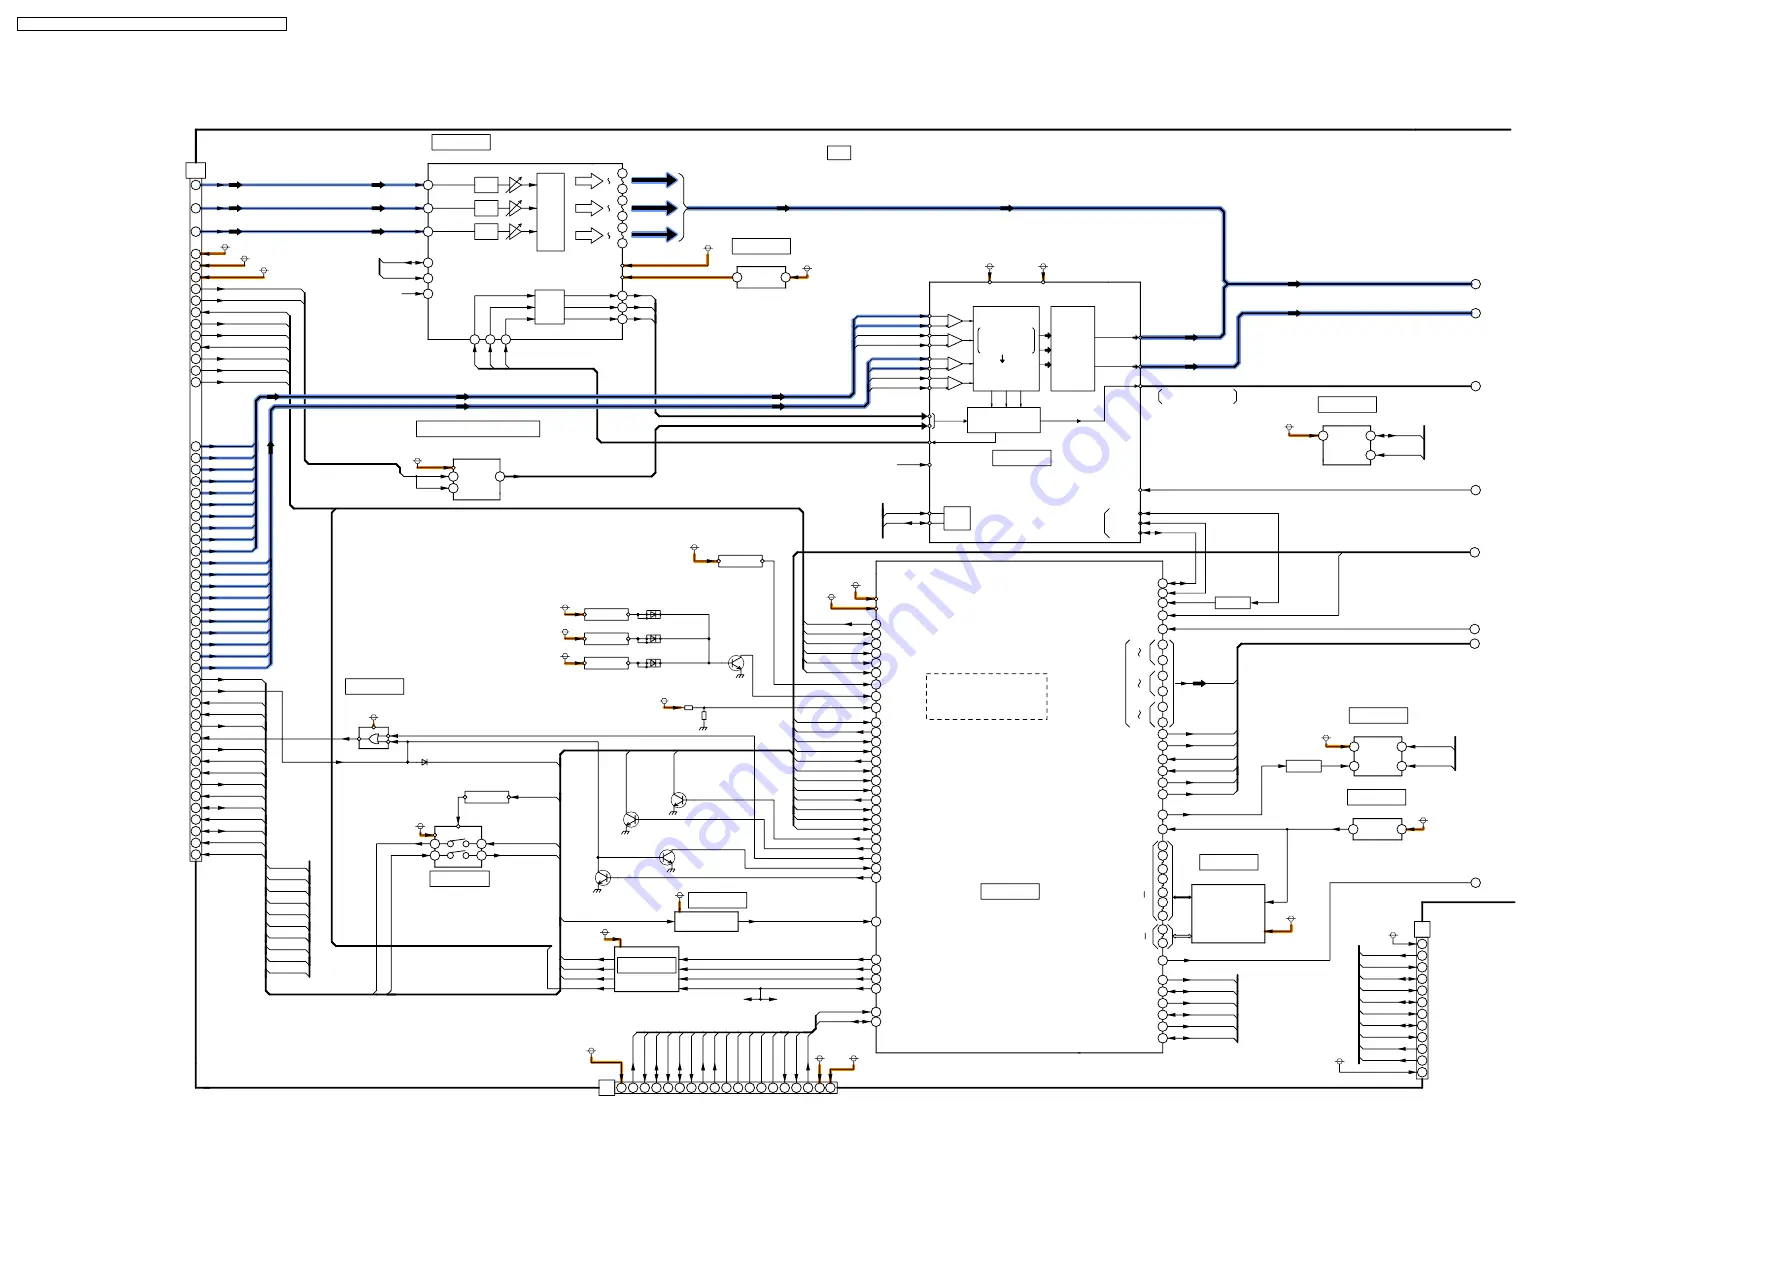This screenshot has width=1787, height=1263.
Task: Click the small grounded resistor symbol
Action: 704,716
